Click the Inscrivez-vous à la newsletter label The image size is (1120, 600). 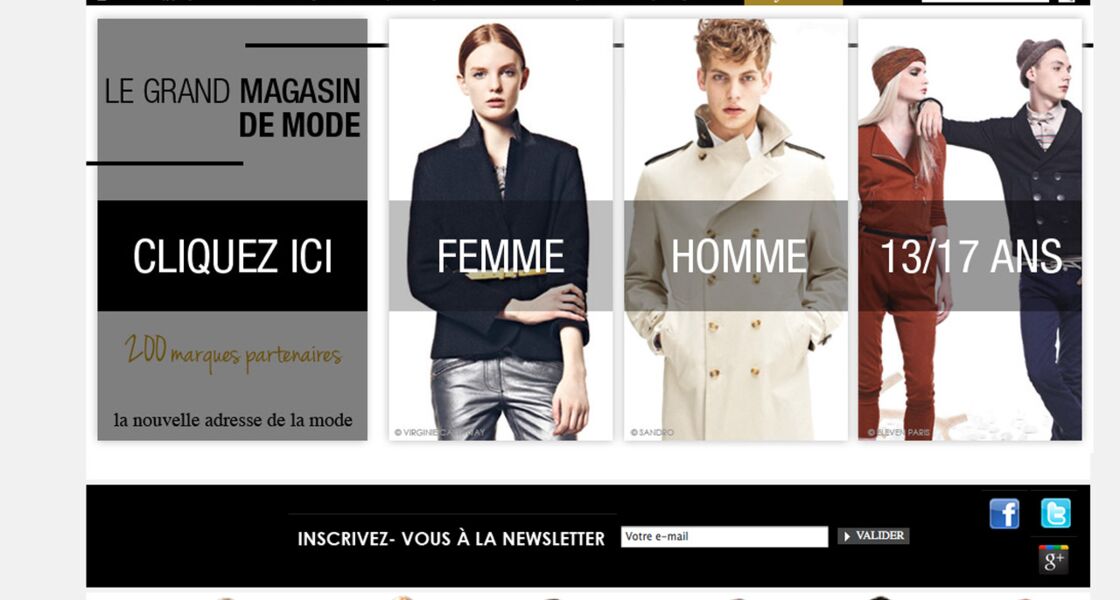tap(451, 539)
